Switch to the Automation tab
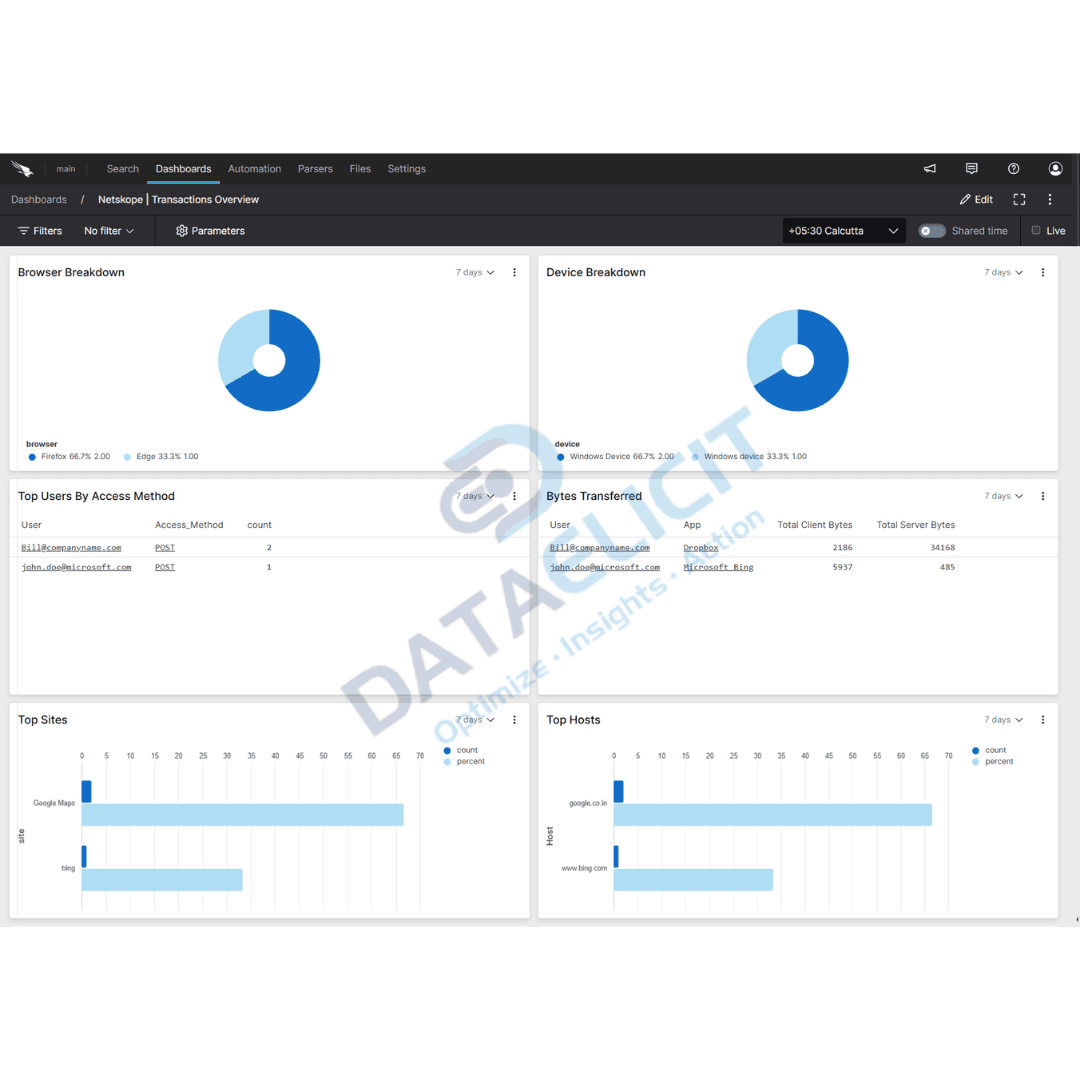 tap(254, 168)
